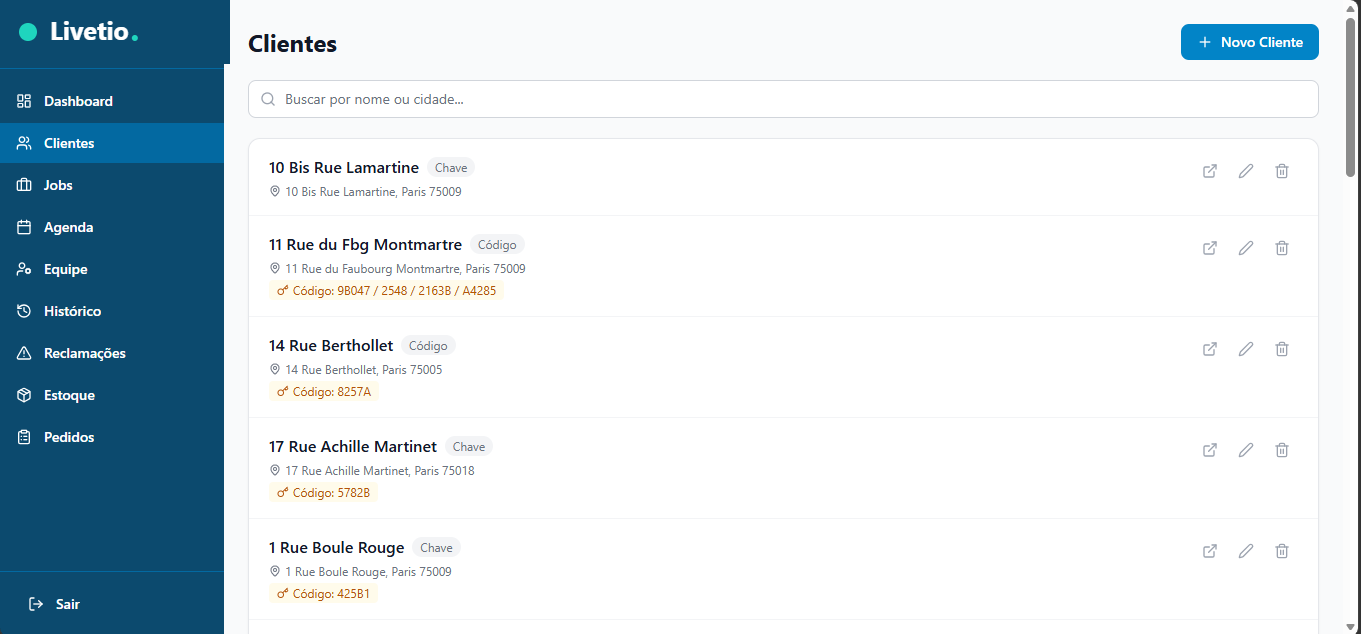This screenshot has width=1361, height=634.
Task: Open the Dashboard menu item
Action: pos(112,101)
